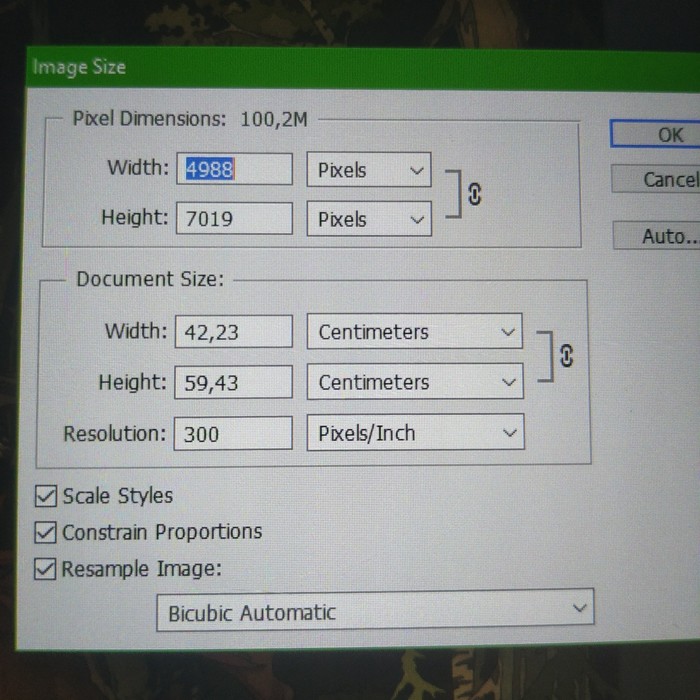Disable Constrain Proportions checkbox
This screenshot has width=700, height=700.
[46, 532]
